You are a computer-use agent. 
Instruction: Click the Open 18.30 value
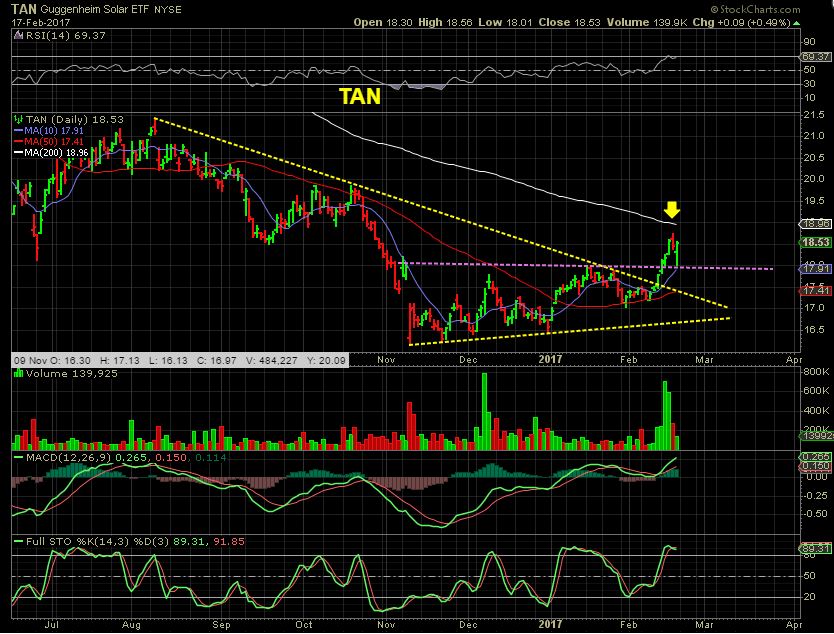click(x=383, y=22)
